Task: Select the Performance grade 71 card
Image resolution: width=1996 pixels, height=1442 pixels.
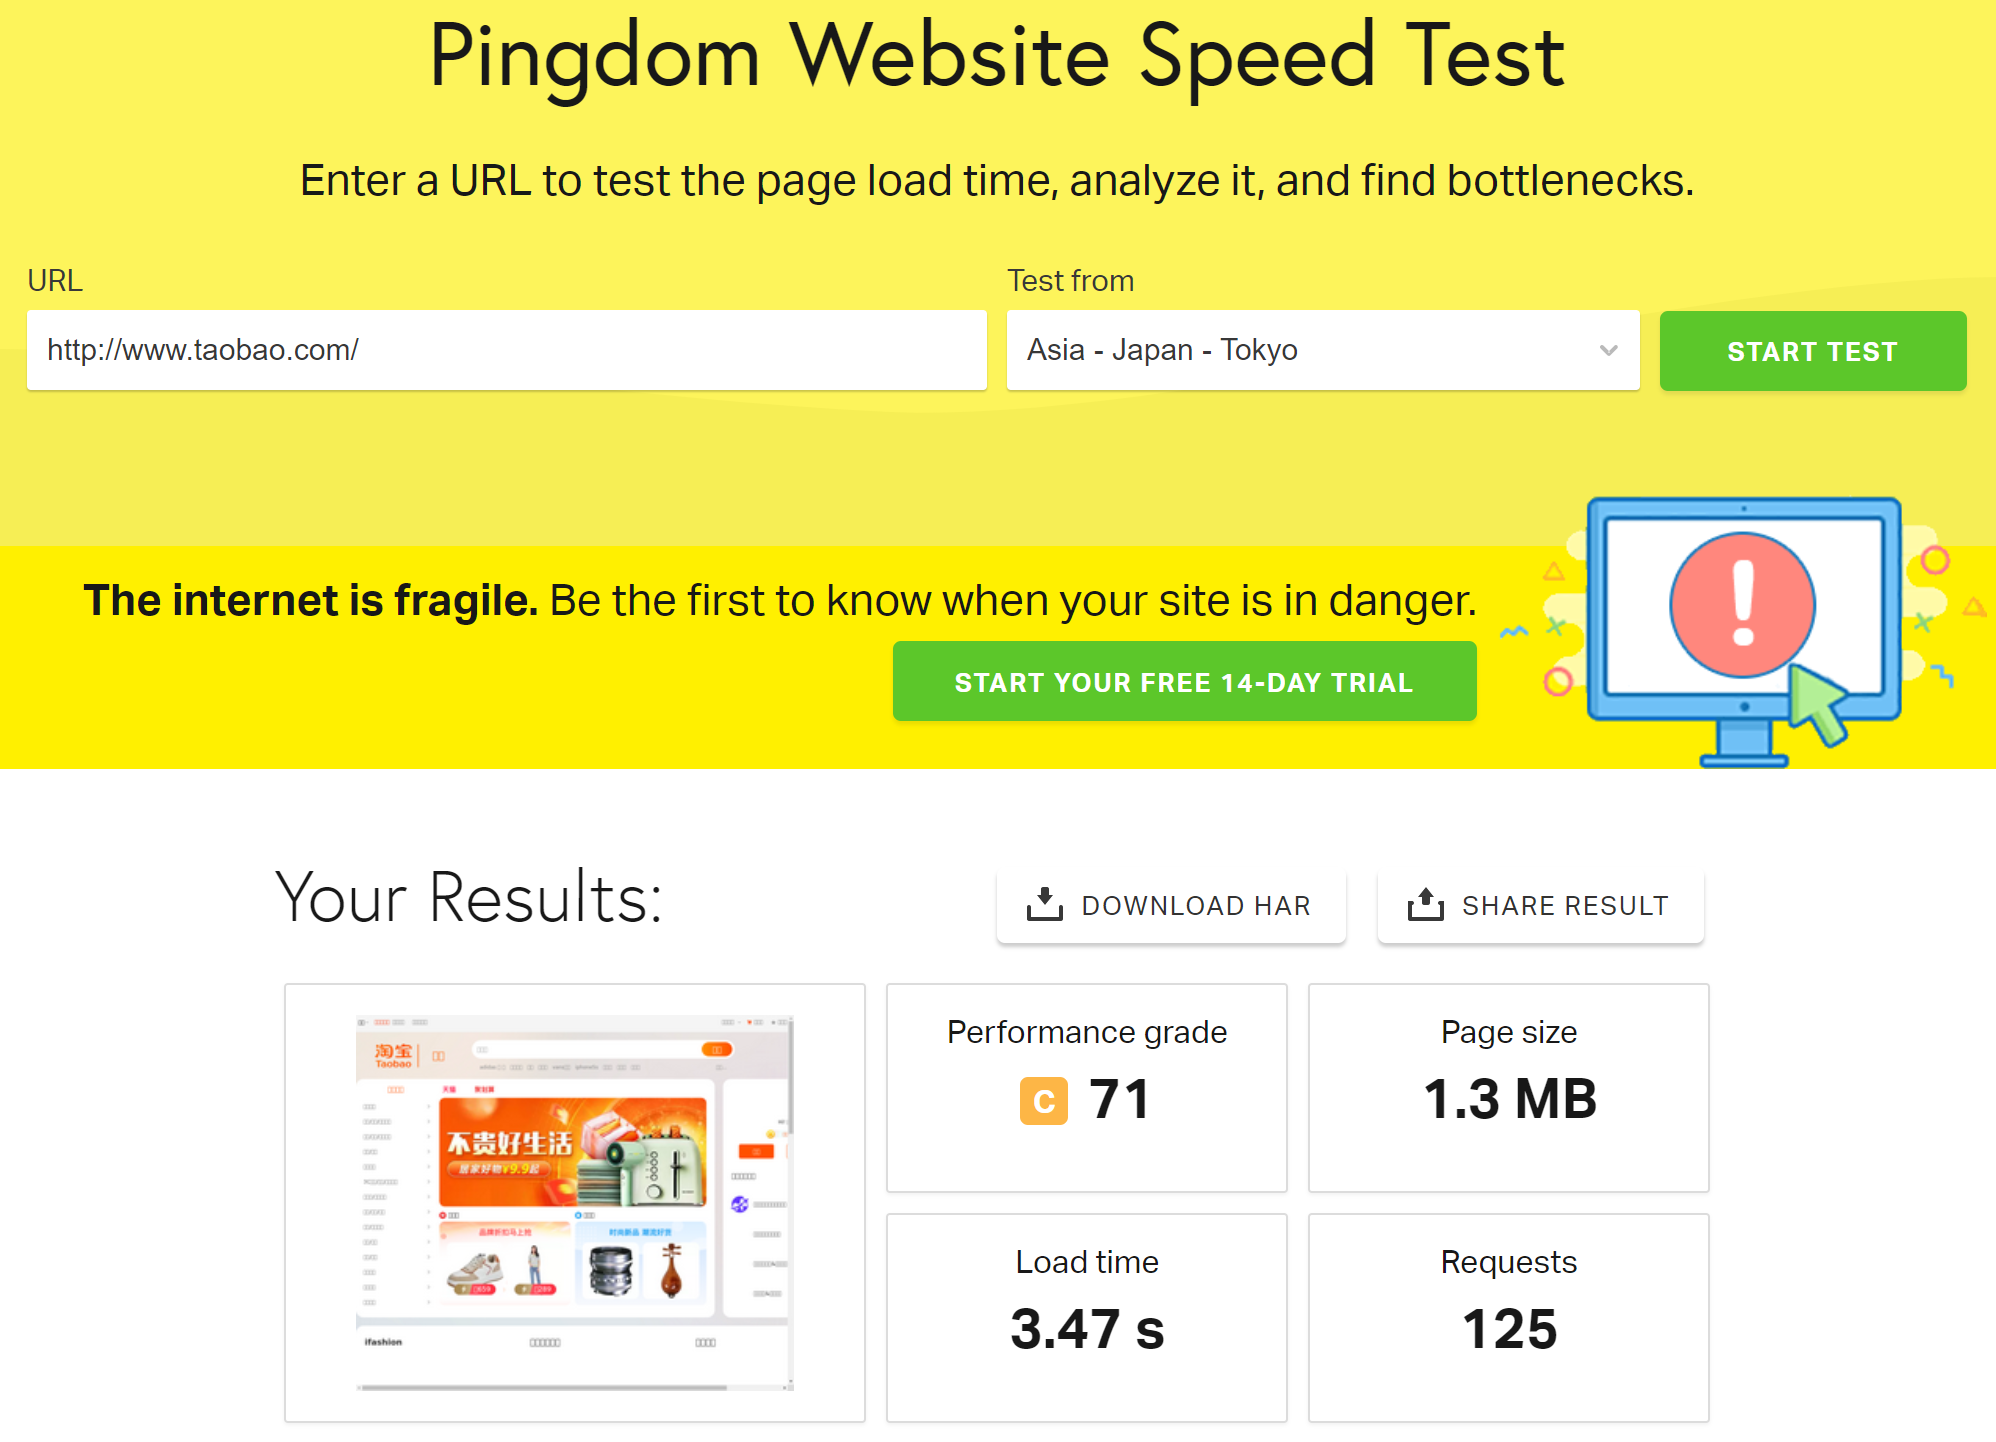Action: point(1087,1088)
